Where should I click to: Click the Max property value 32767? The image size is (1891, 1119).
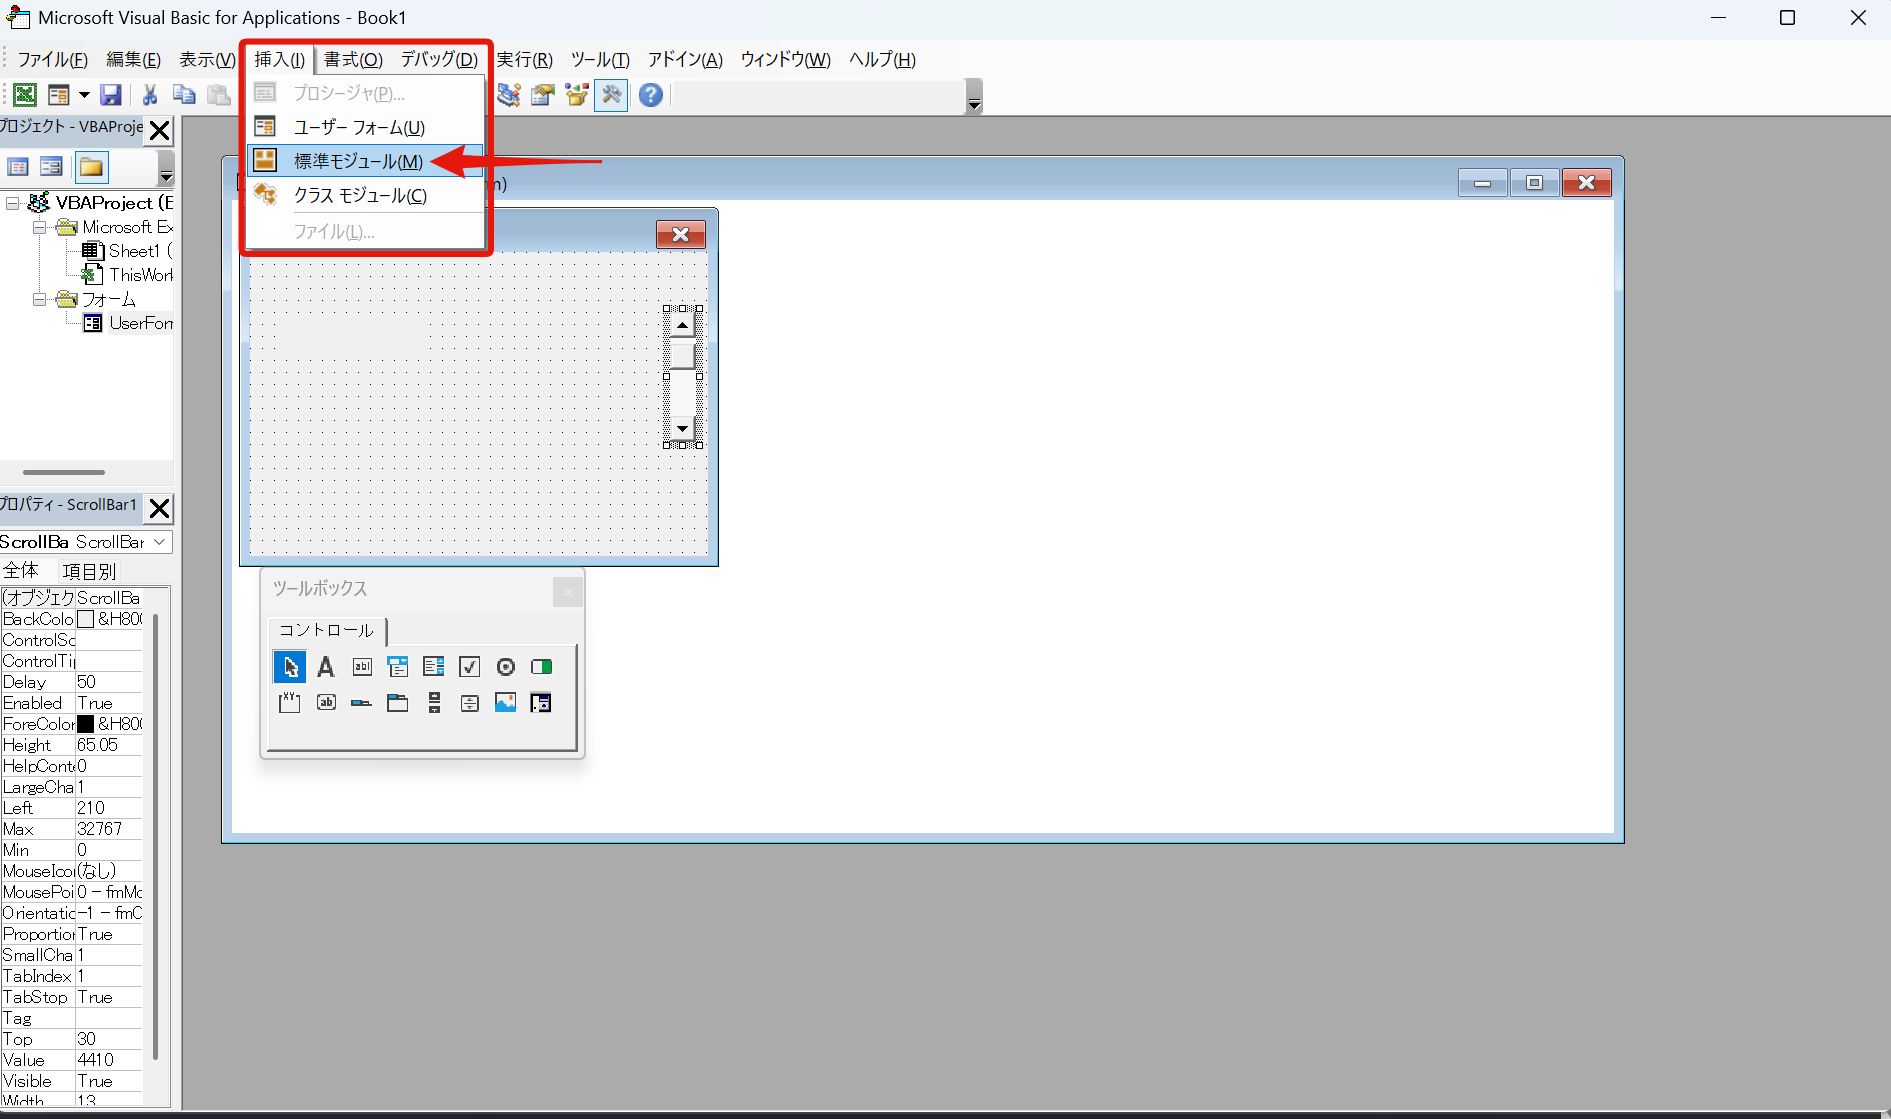[100, 829]
